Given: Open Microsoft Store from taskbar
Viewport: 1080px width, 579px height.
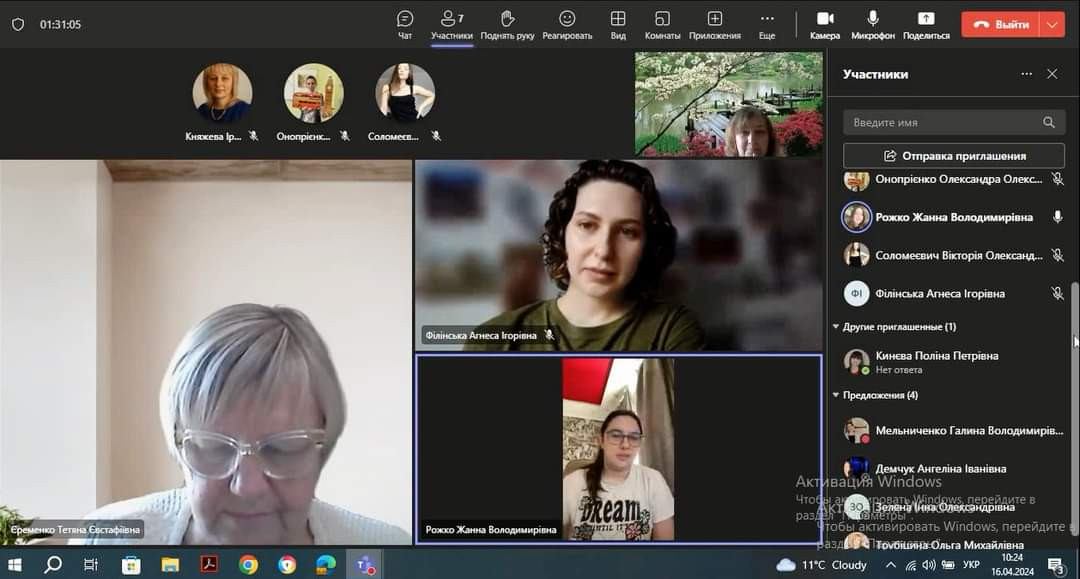Looking at the screenshot, I should click(131, 565).
